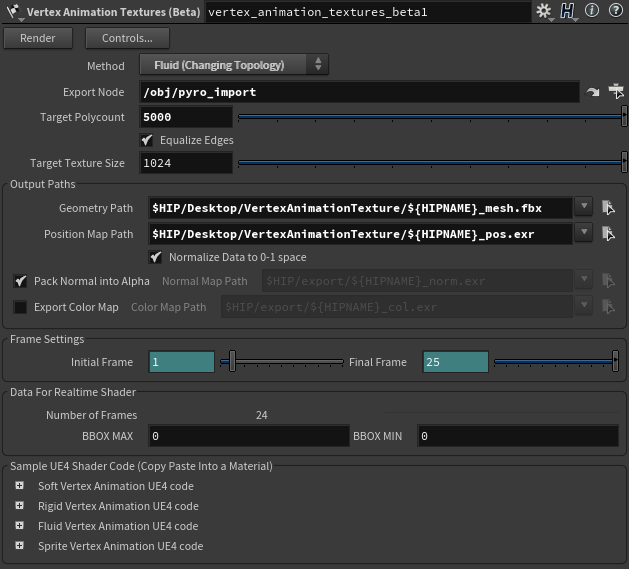This screenshot has height=569, width=629.
Task: Expand Soft Vertex Animation UE4 code
Action: 19,486
